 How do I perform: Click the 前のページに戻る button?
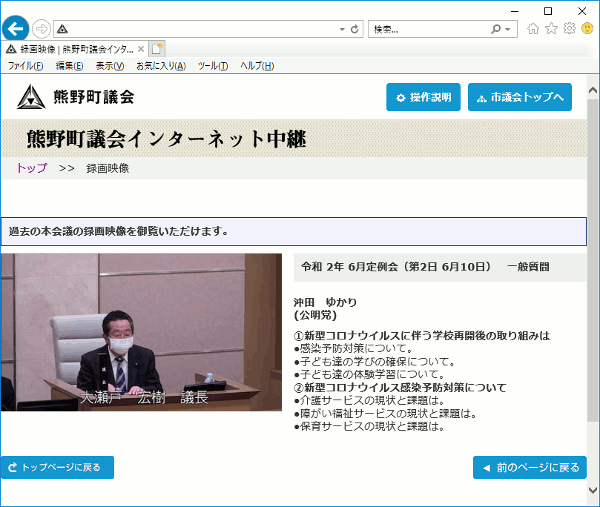[530, 467]
